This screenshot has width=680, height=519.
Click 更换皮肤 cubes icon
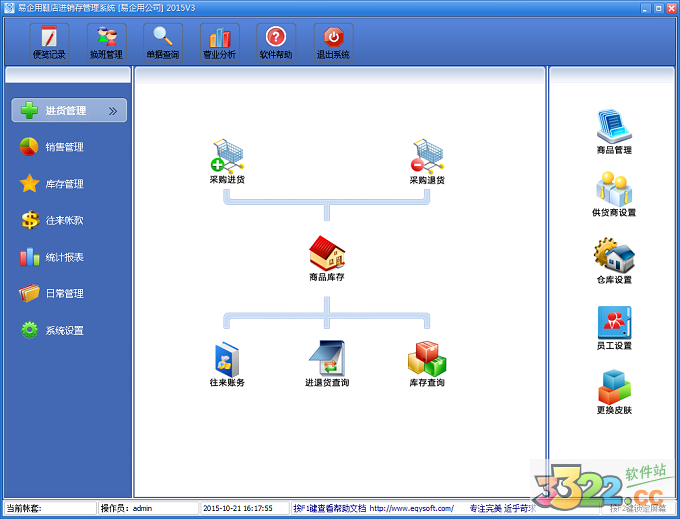pyautogui.click(x=614, y=387)
